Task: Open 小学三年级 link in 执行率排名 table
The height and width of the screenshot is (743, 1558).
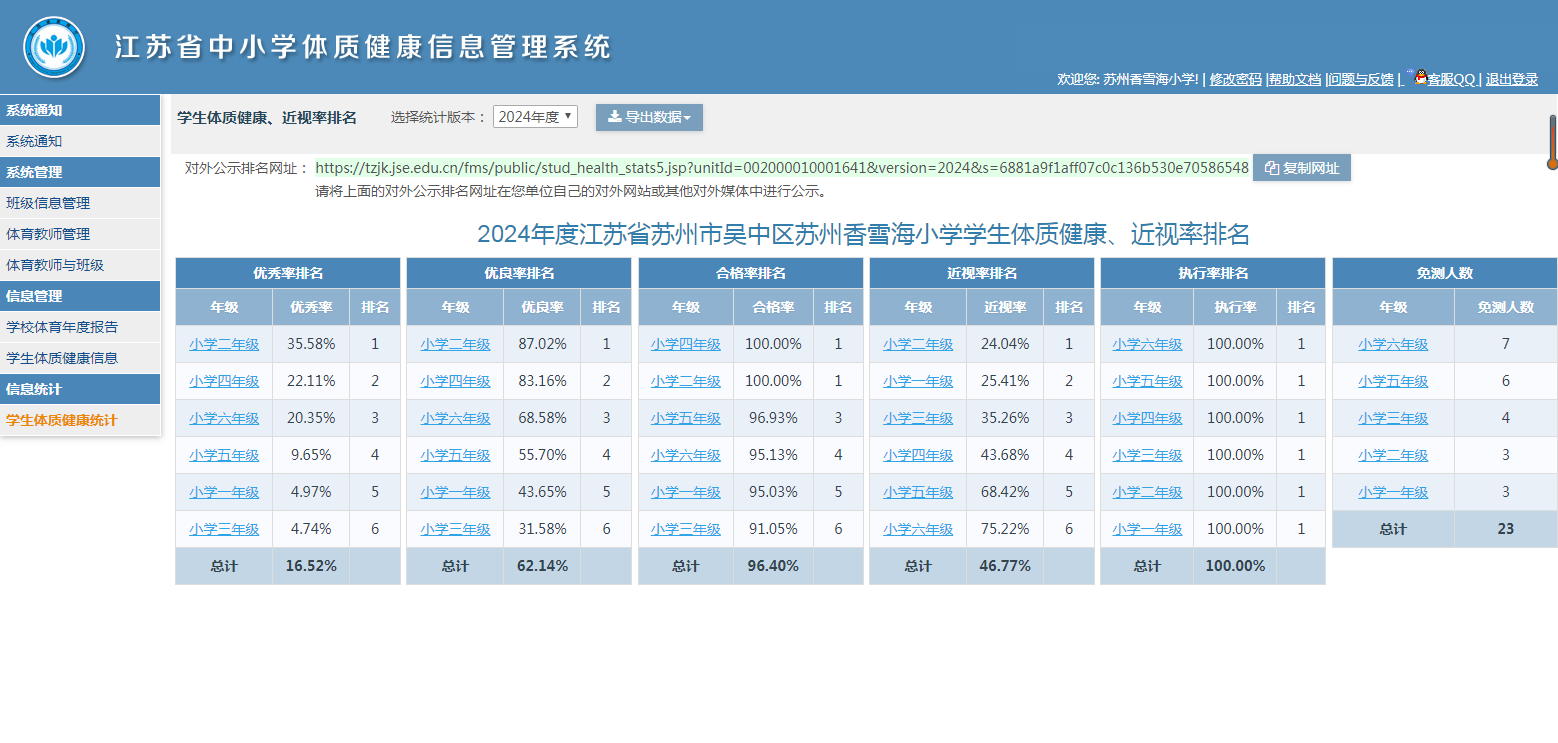Action: 1147,455
